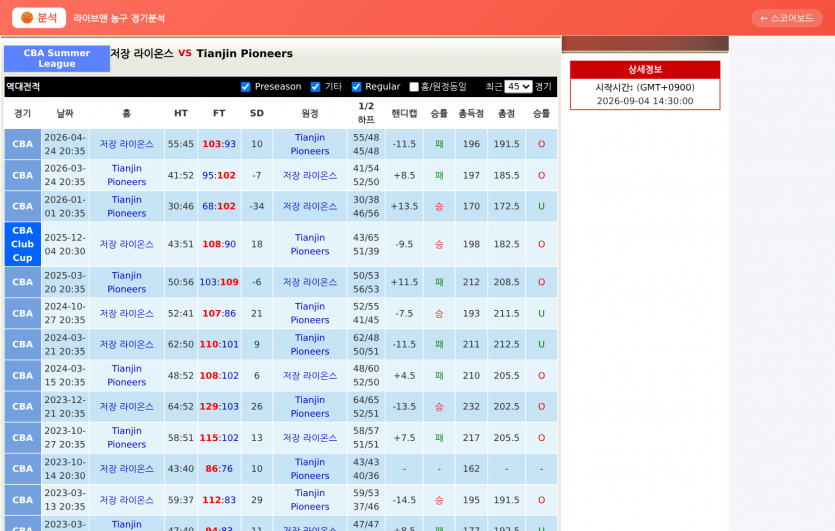Viewport: 835px width, 531px height.
Task: Enable the 홈/원정동일 checkbox
Action: [414, 87]
